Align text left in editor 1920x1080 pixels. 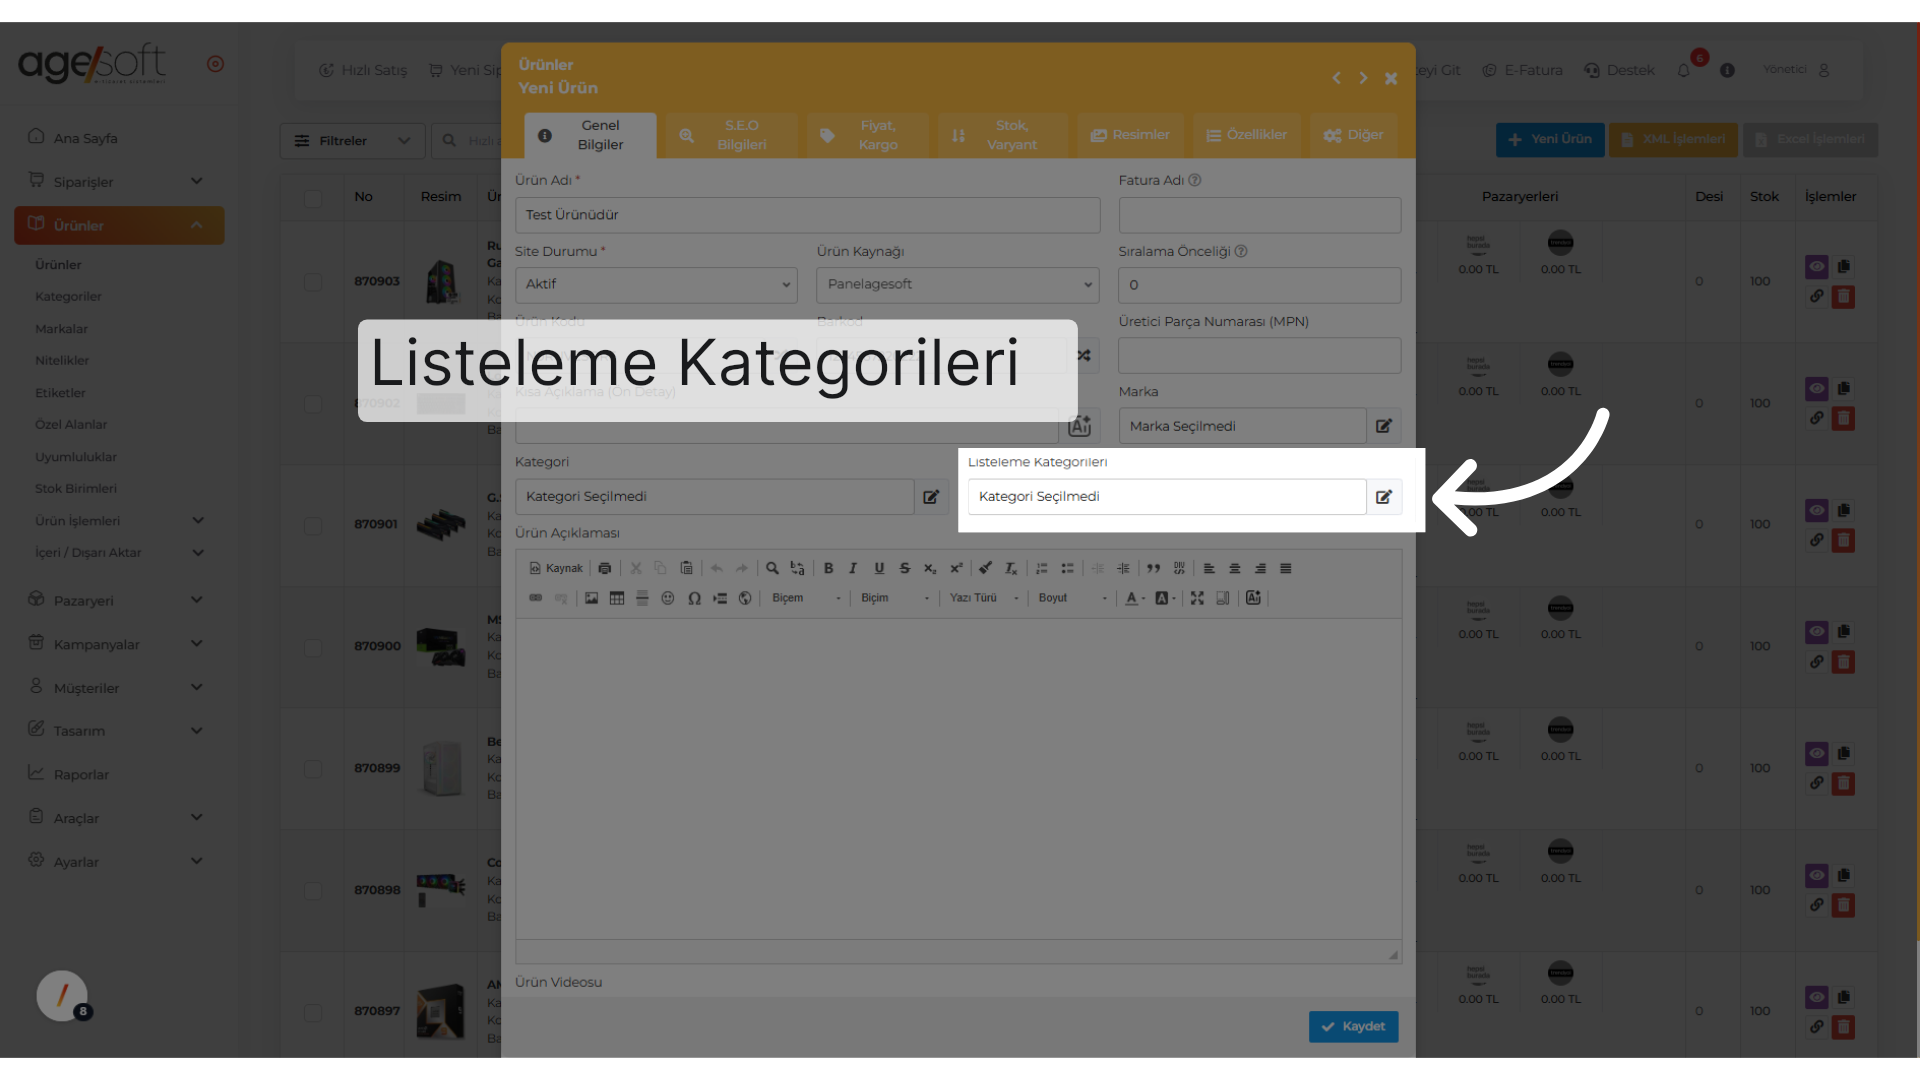[1209, 568]
